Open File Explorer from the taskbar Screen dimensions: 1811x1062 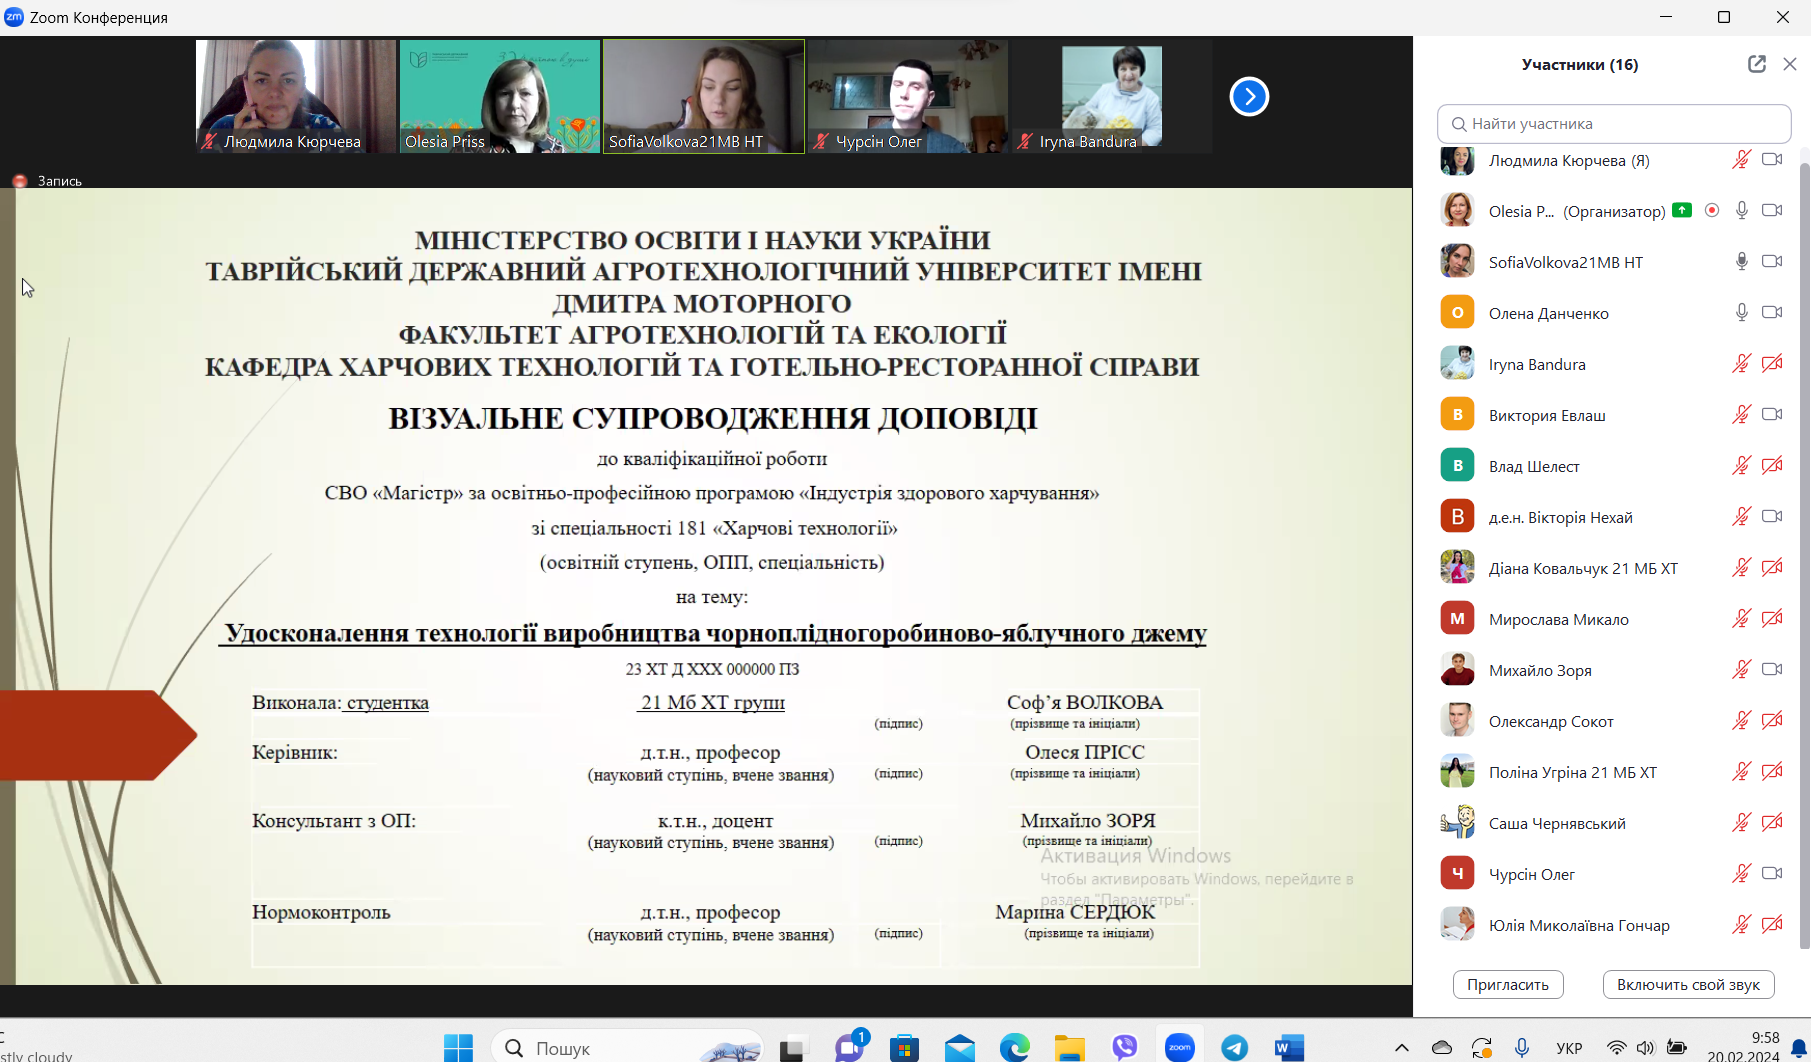click(x=1070, y=1047)
